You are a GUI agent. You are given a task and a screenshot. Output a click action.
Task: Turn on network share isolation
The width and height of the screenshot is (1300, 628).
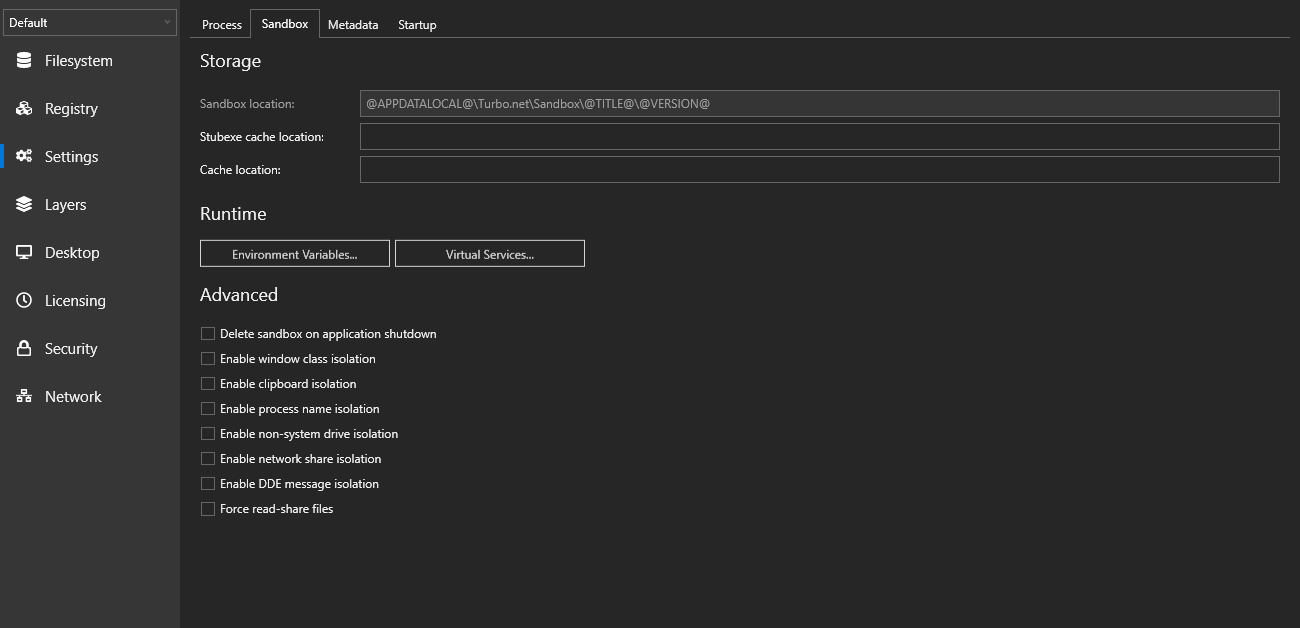tap(208, 459)
